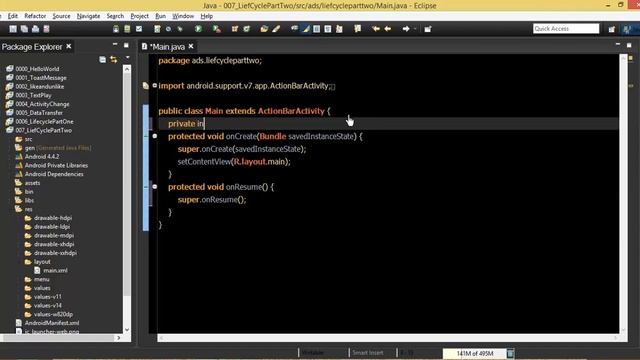The image size is (640, 360).
Task: Select the src folder in the tree
Action: 28,139
